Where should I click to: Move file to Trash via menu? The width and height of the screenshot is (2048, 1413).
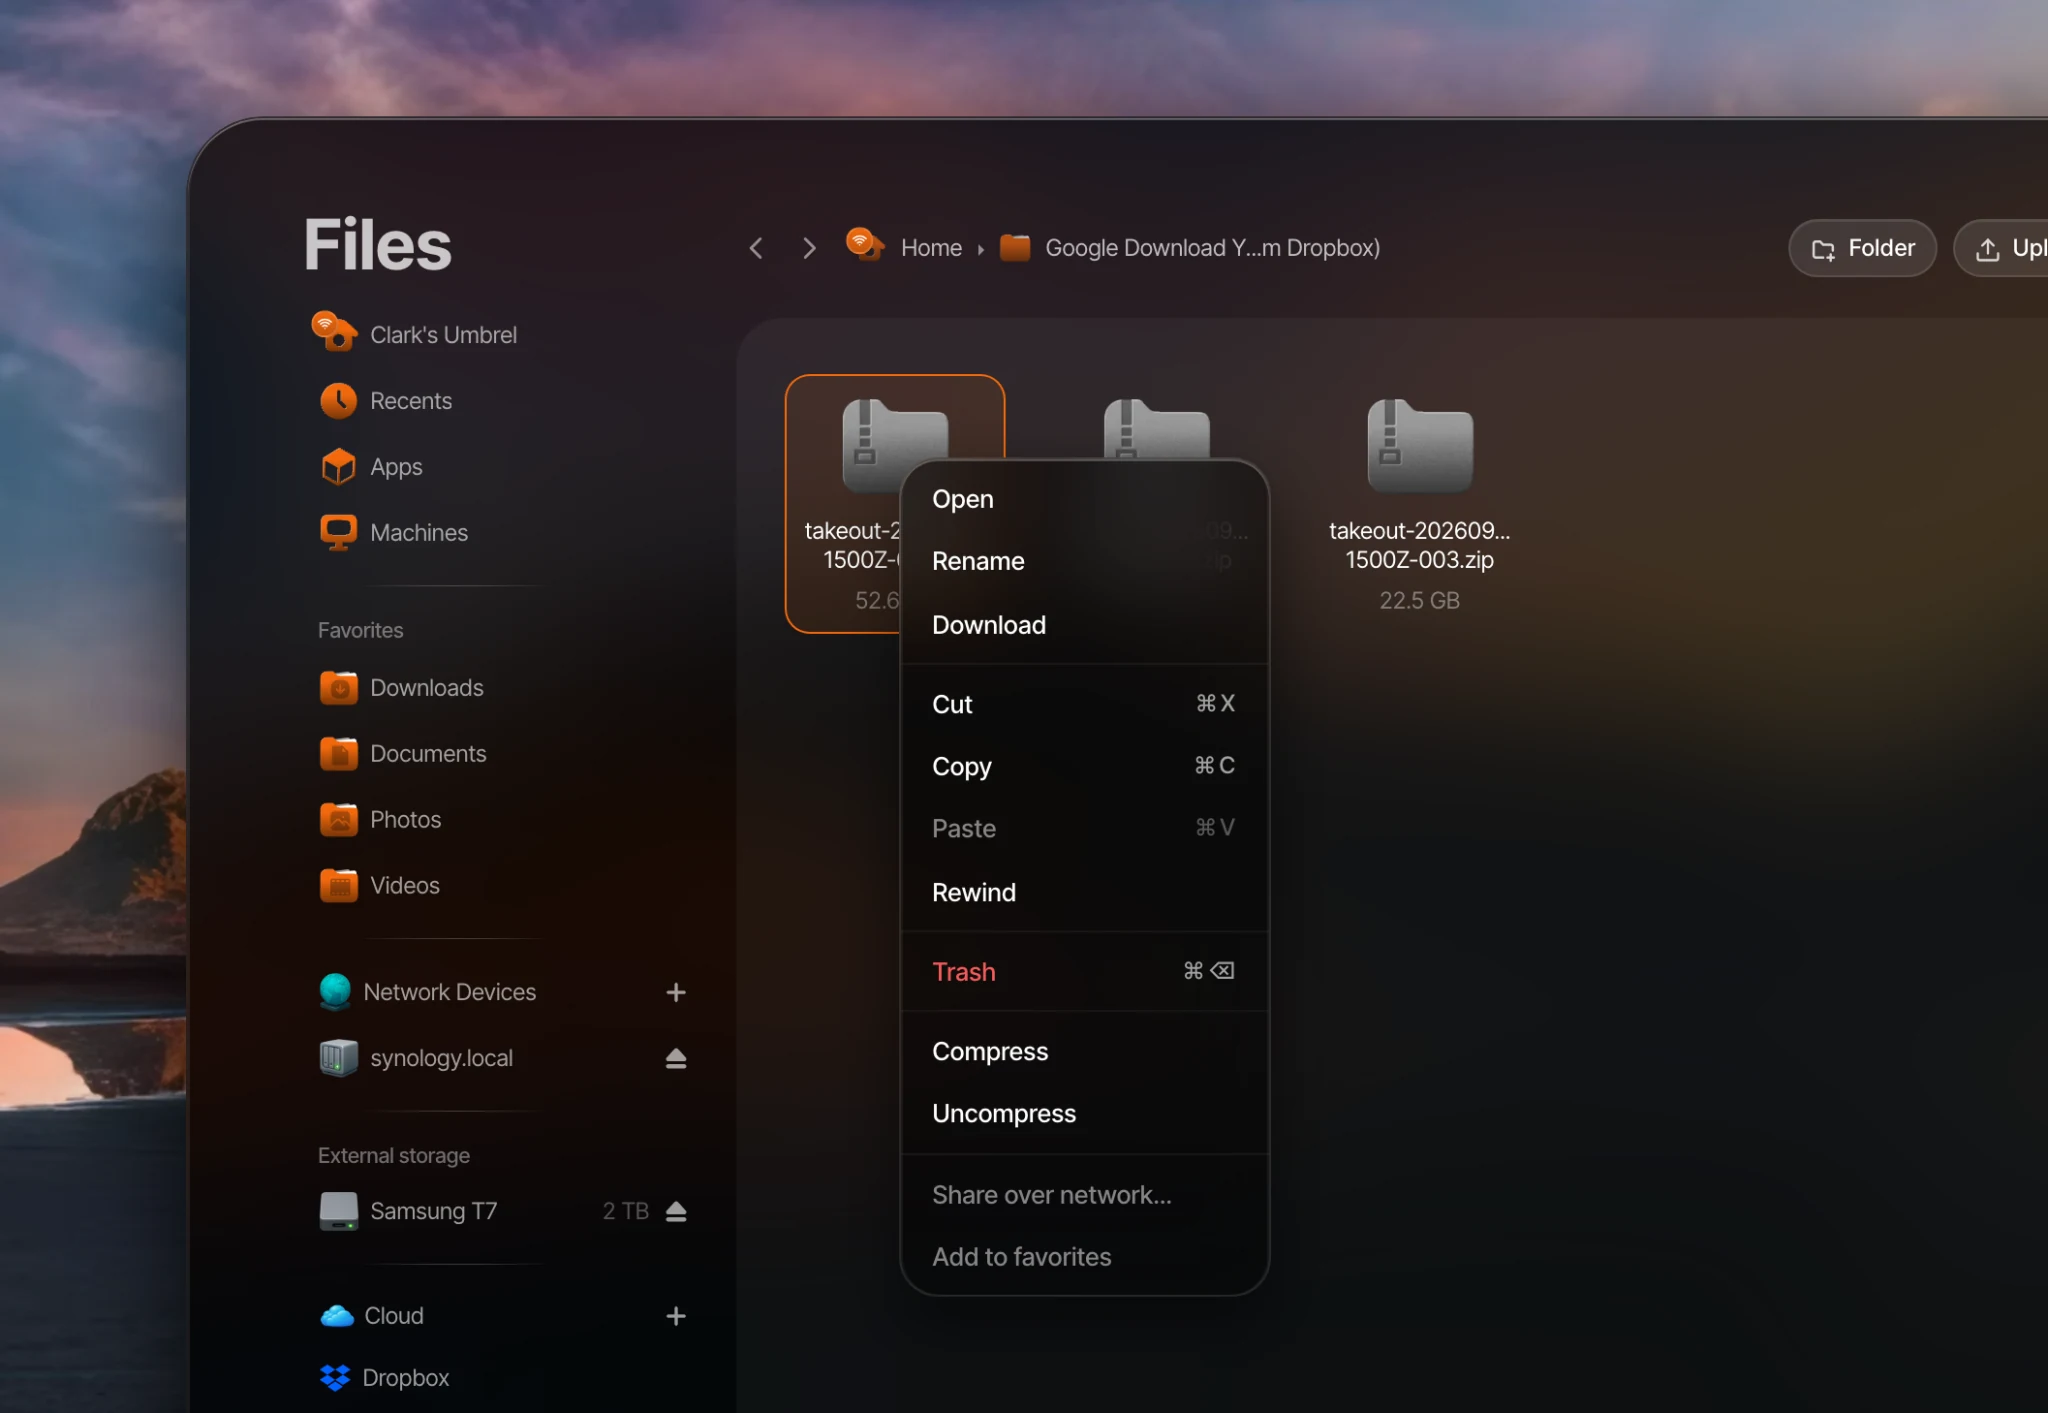[x=1084, y=971]
